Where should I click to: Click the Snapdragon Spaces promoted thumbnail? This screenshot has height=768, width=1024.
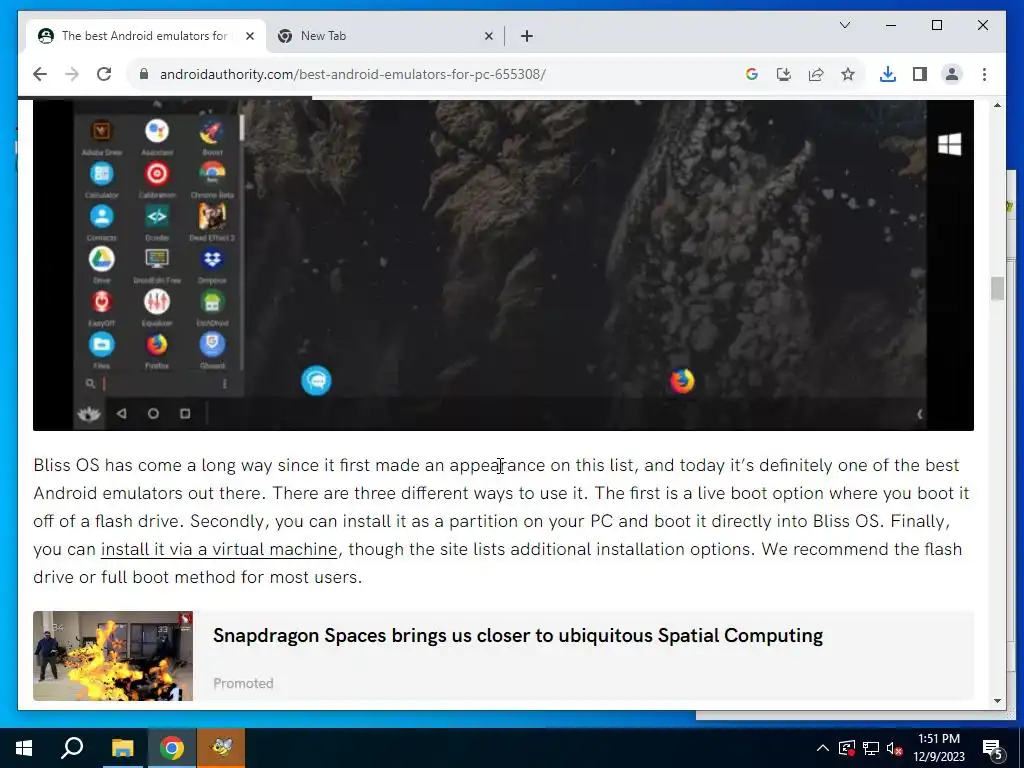tap(113, 656)
